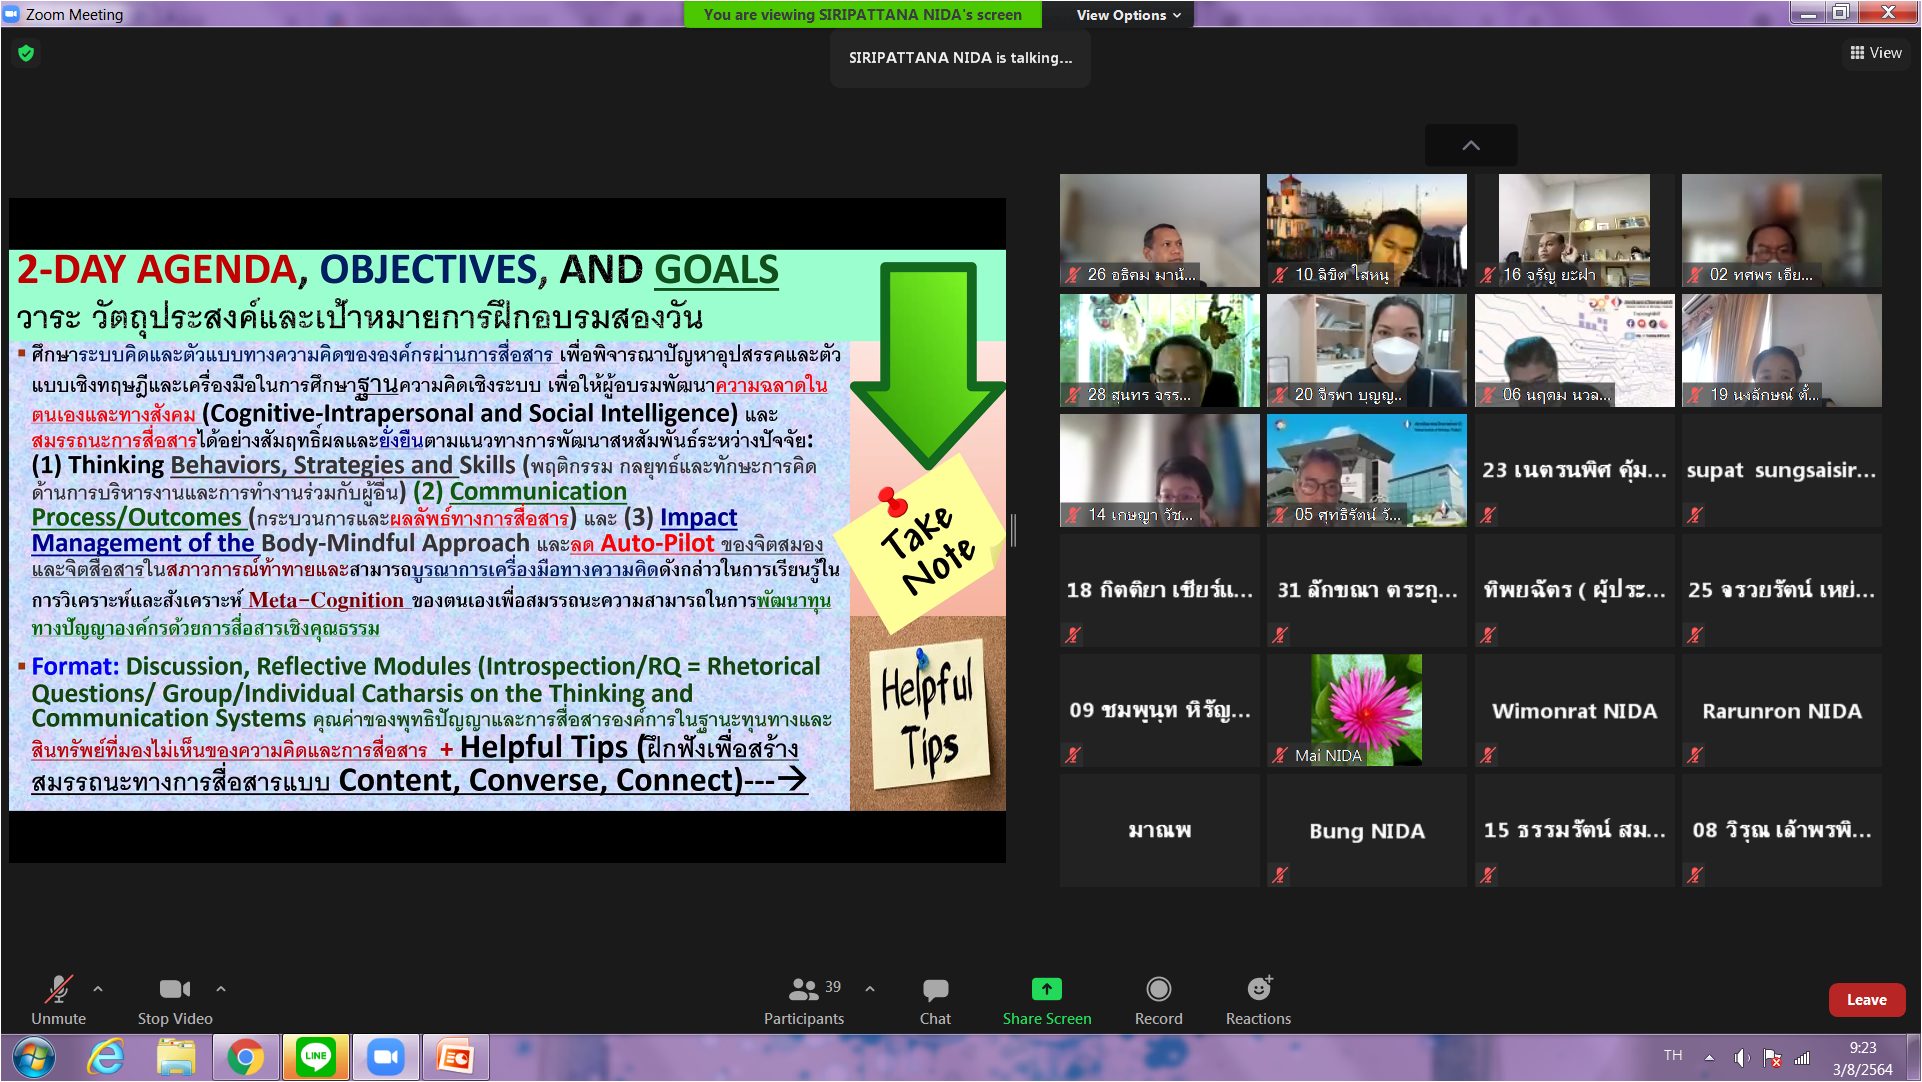This screenshot has width=1922, height=1082.
Task: Click the green encryption shield icon
Action: [27, 54]
